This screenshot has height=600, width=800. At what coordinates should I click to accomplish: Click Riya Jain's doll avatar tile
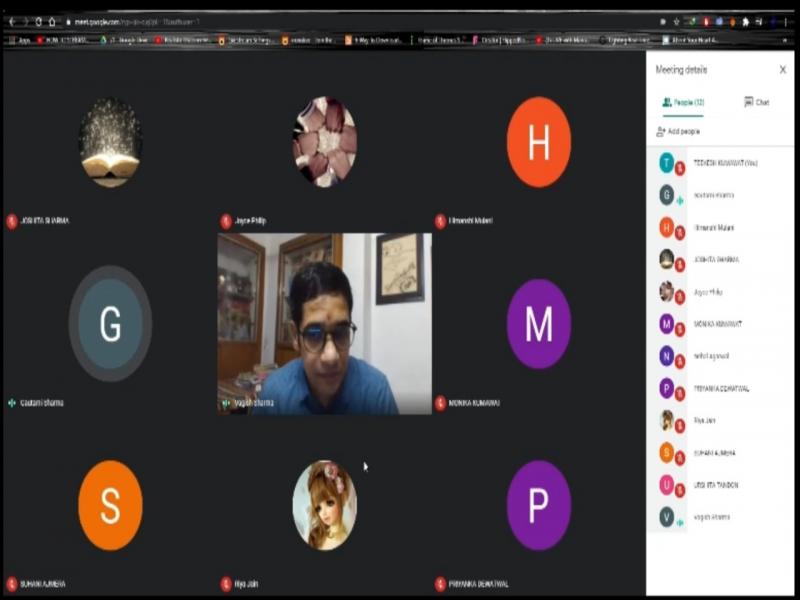pyautogui.click(x=324, y=505)
